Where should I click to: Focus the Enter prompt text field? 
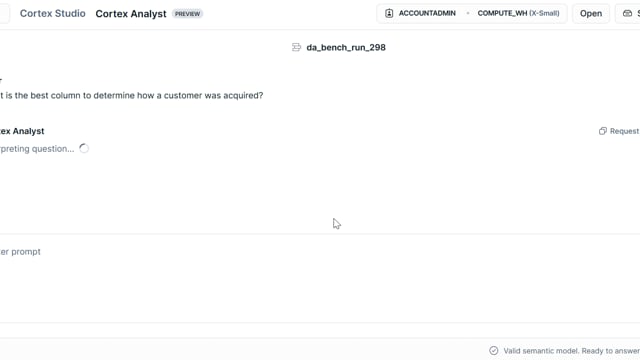tap(320, 278)
